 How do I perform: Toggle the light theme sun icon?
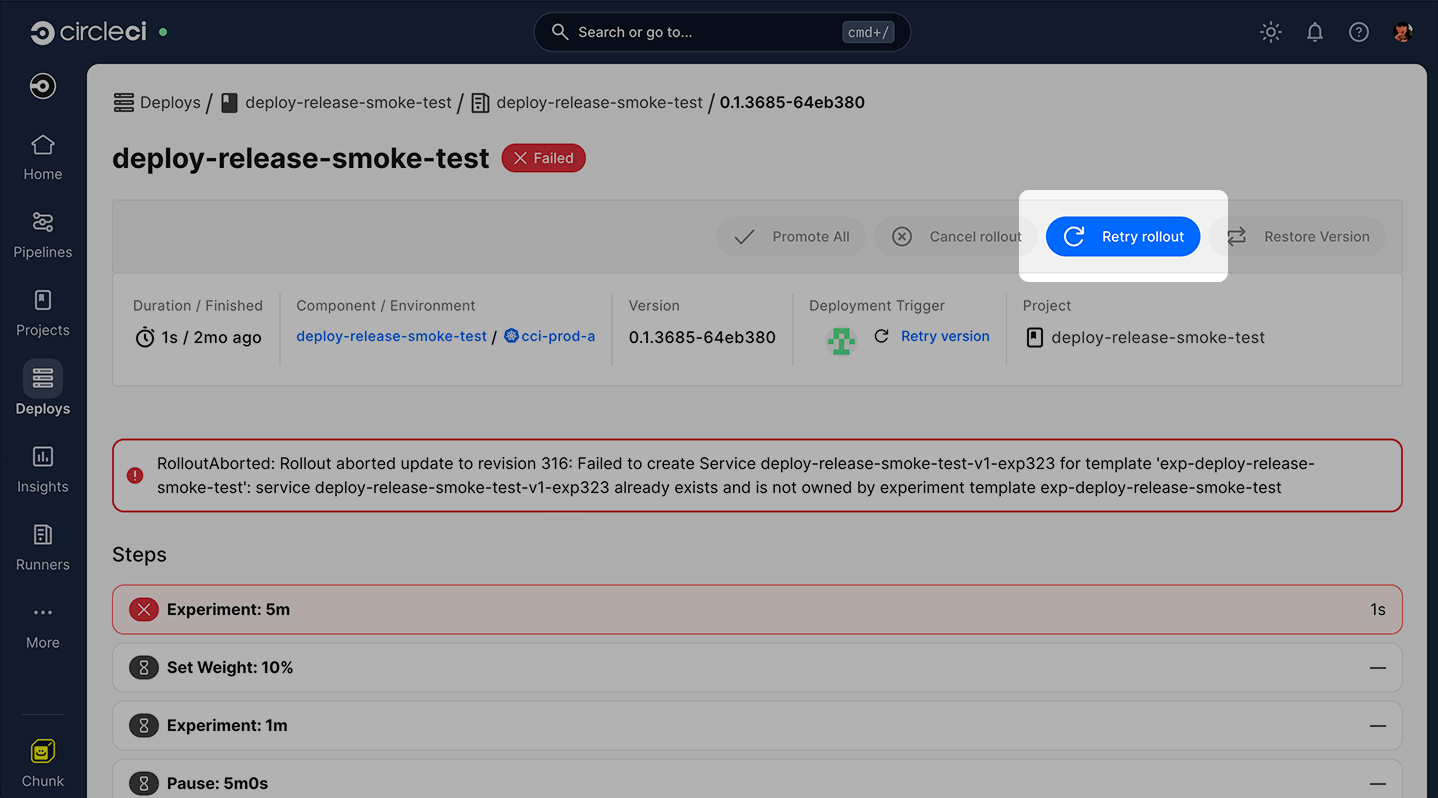[1270, 31]
